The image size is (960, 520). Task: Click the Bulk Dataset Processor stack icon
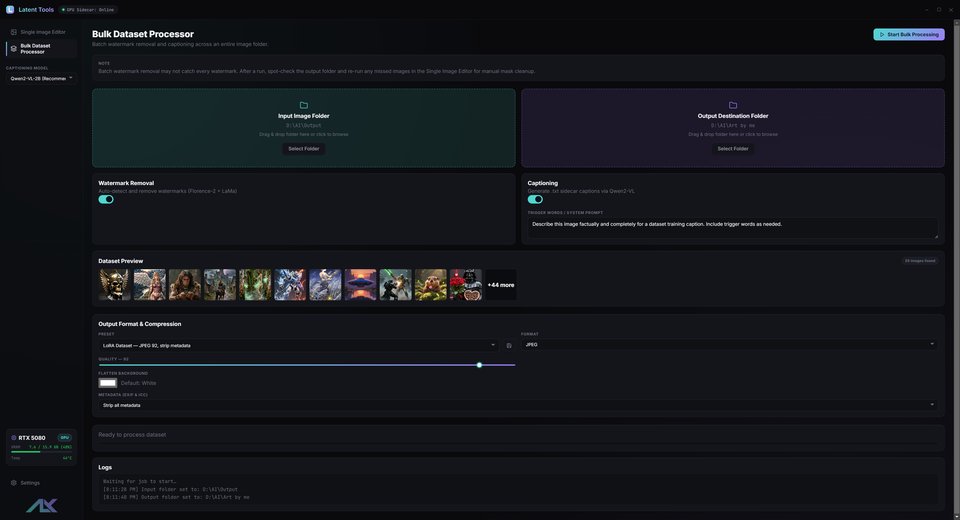(x=13, y=48)
